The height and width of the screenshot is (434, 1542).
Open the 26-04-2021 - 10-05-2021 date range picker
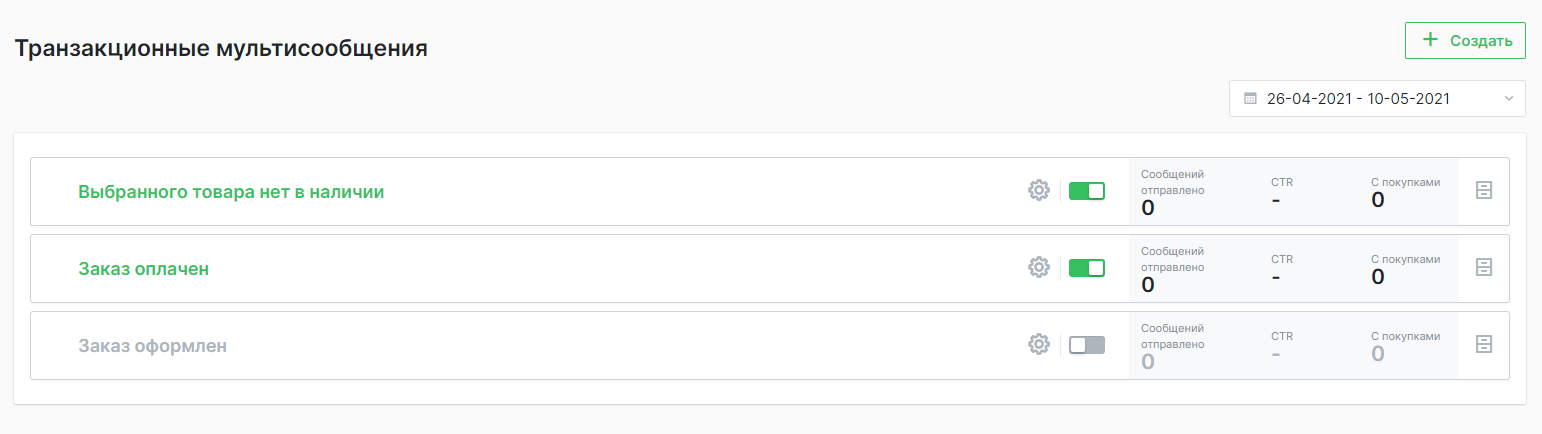click(x=1357, y=99)
